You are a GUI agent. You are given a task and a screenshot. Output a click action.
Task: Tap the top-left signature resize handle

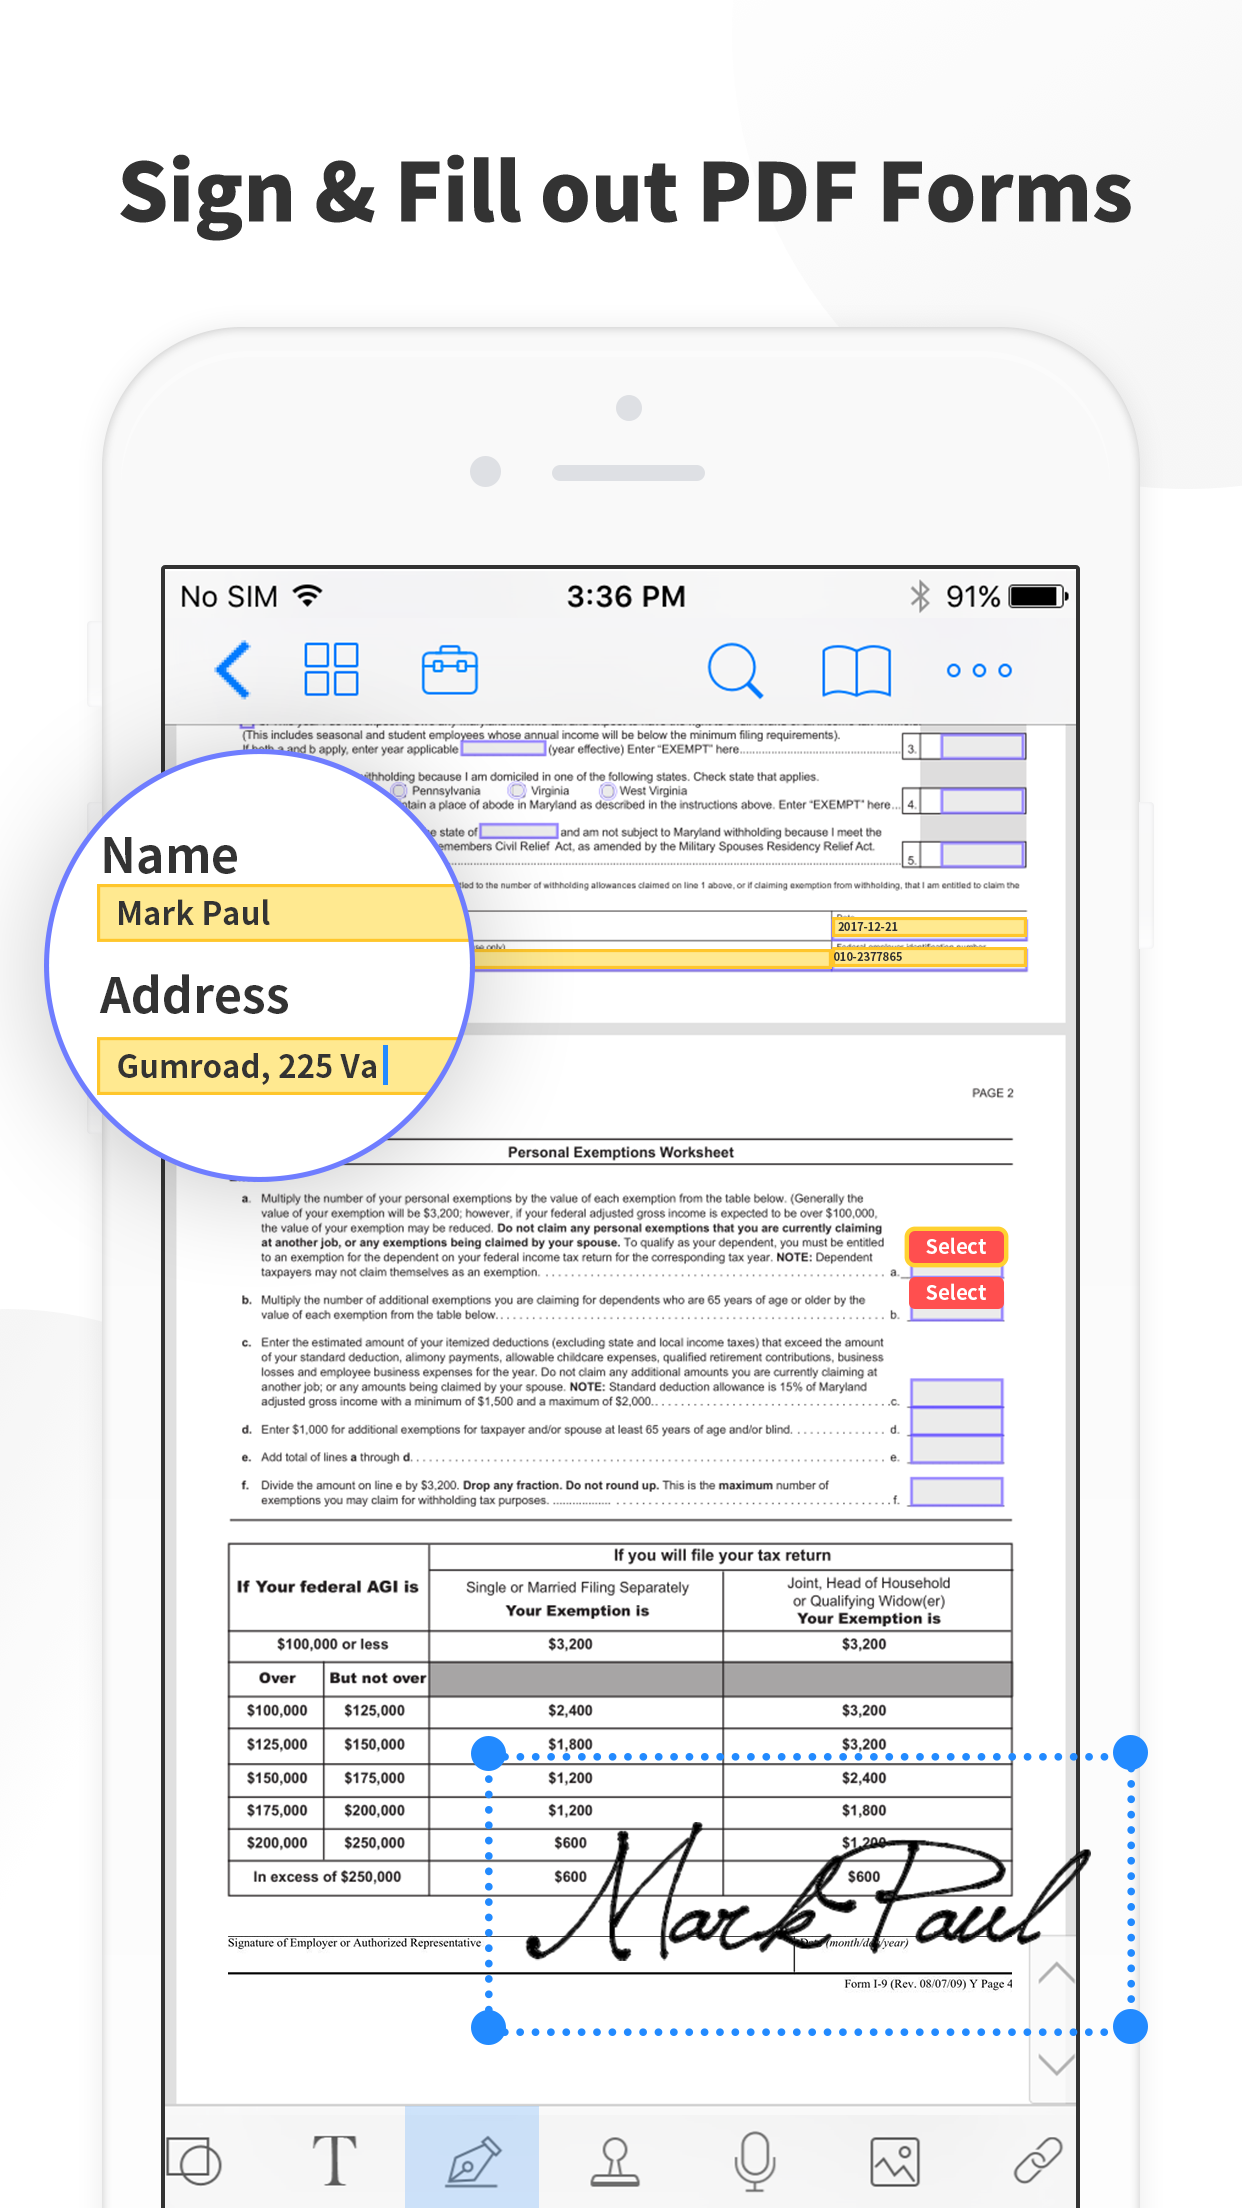pos(488,1753)
